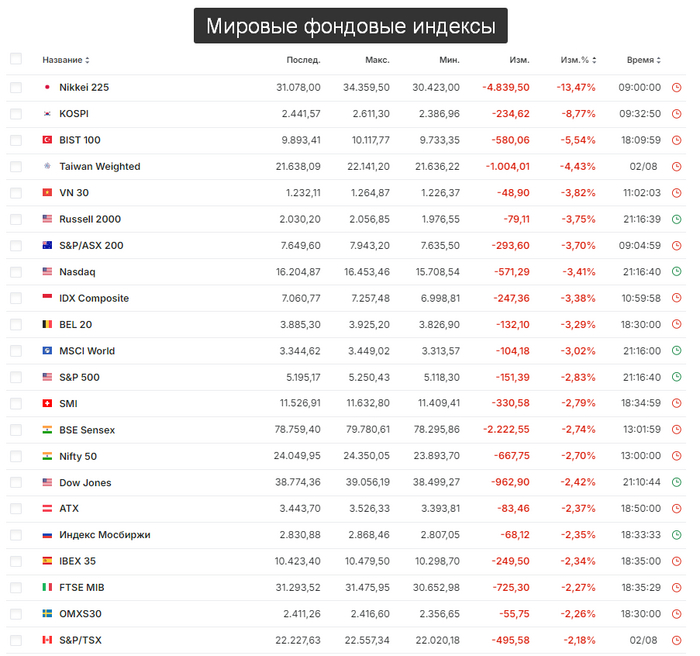Click the clock icon in Taiwan Weighted row

click(676, 167)
